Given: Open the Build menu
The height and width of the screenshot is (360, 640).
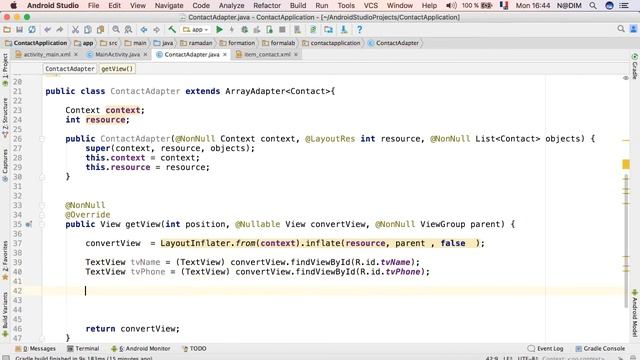Looking at the screenshot, I should coord(298,5).
